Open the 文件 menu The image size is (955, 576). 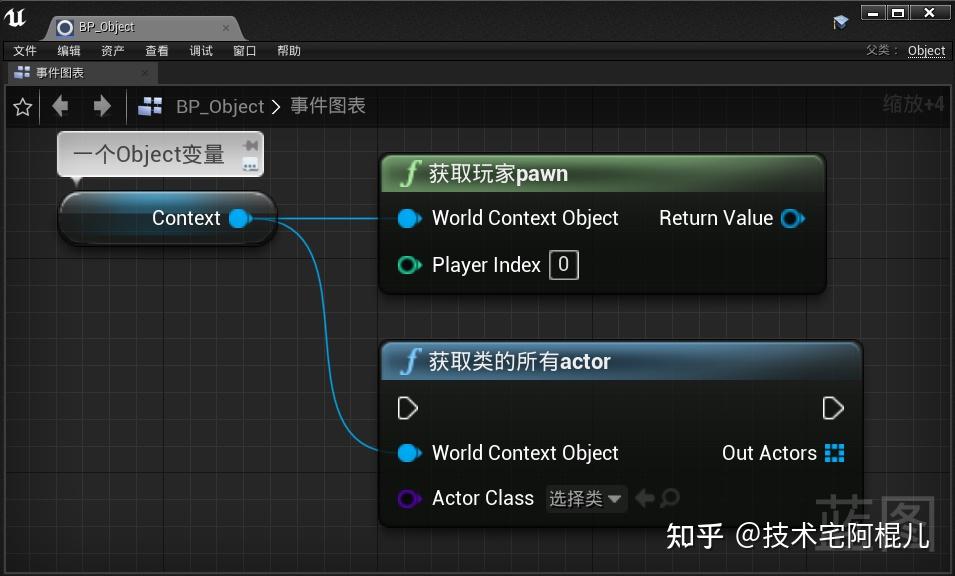(25, 50)
